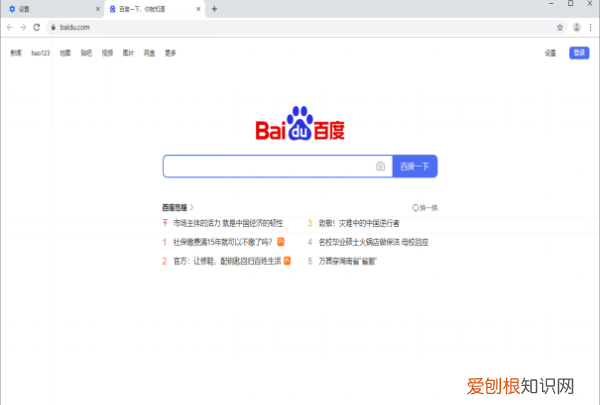Open 图片 in the top navigation
This screenshot has width=600, height=405.
(128, 53)
